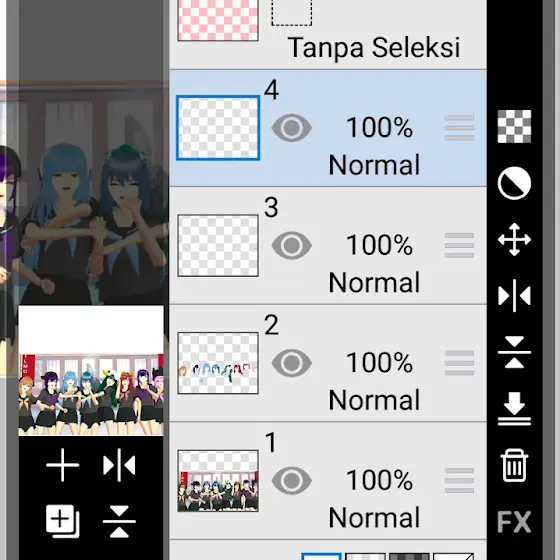
Task: Hide layer 1 with its eye icon
Action: 291,480
